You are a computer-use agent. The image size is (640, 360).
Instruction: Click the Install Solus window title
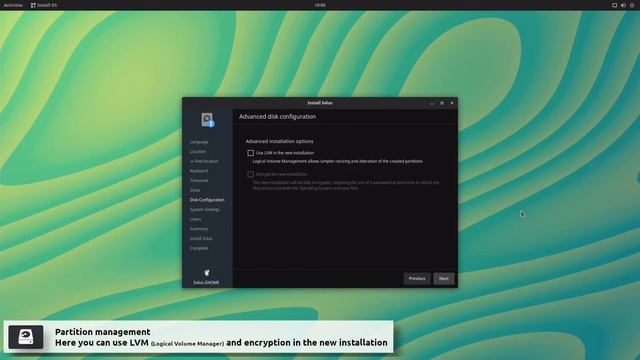tap(320, 103)
